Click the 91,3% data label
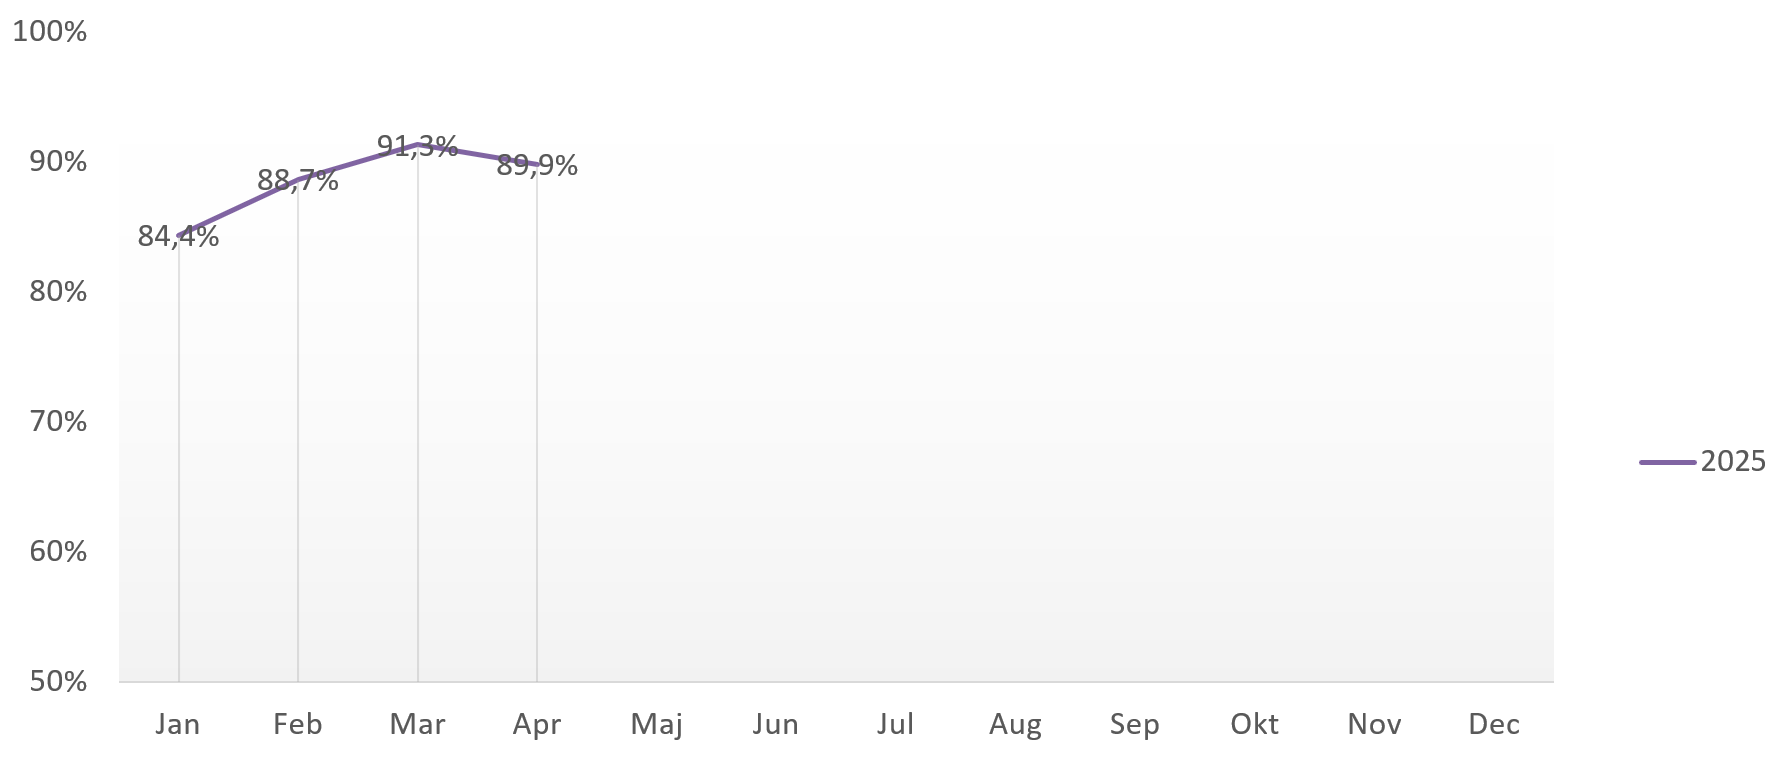 tap(417, 146)
